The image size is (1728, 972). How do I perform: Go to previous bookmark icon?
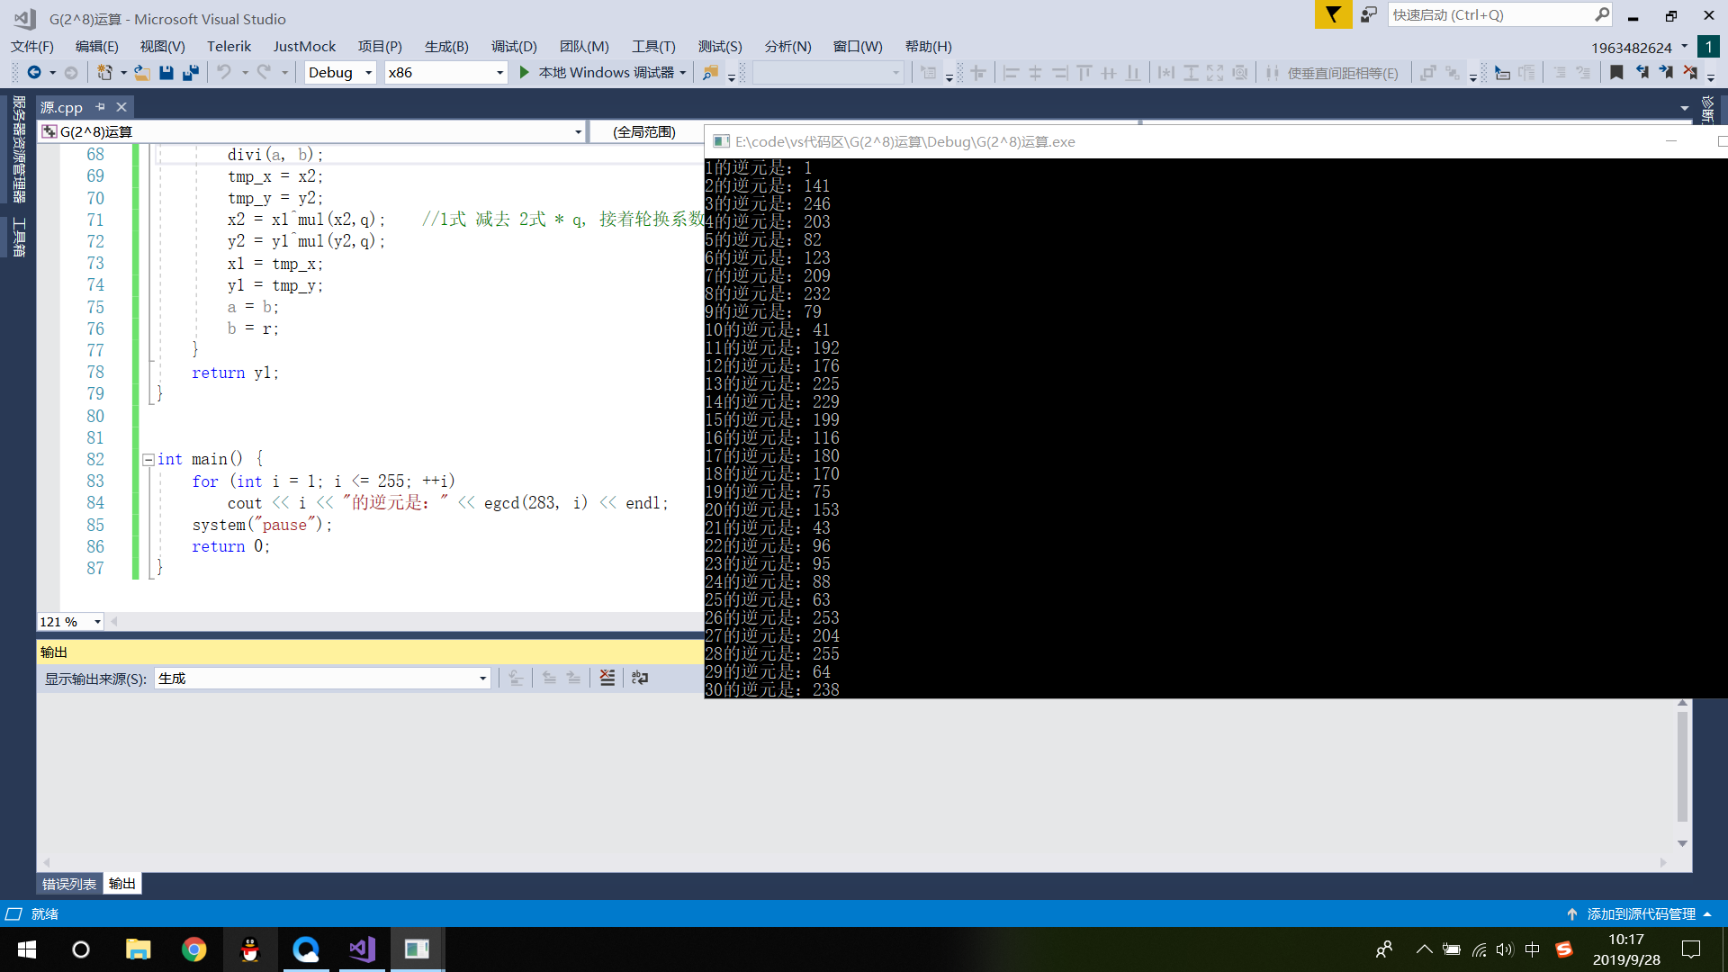(x=1642, y=72)
